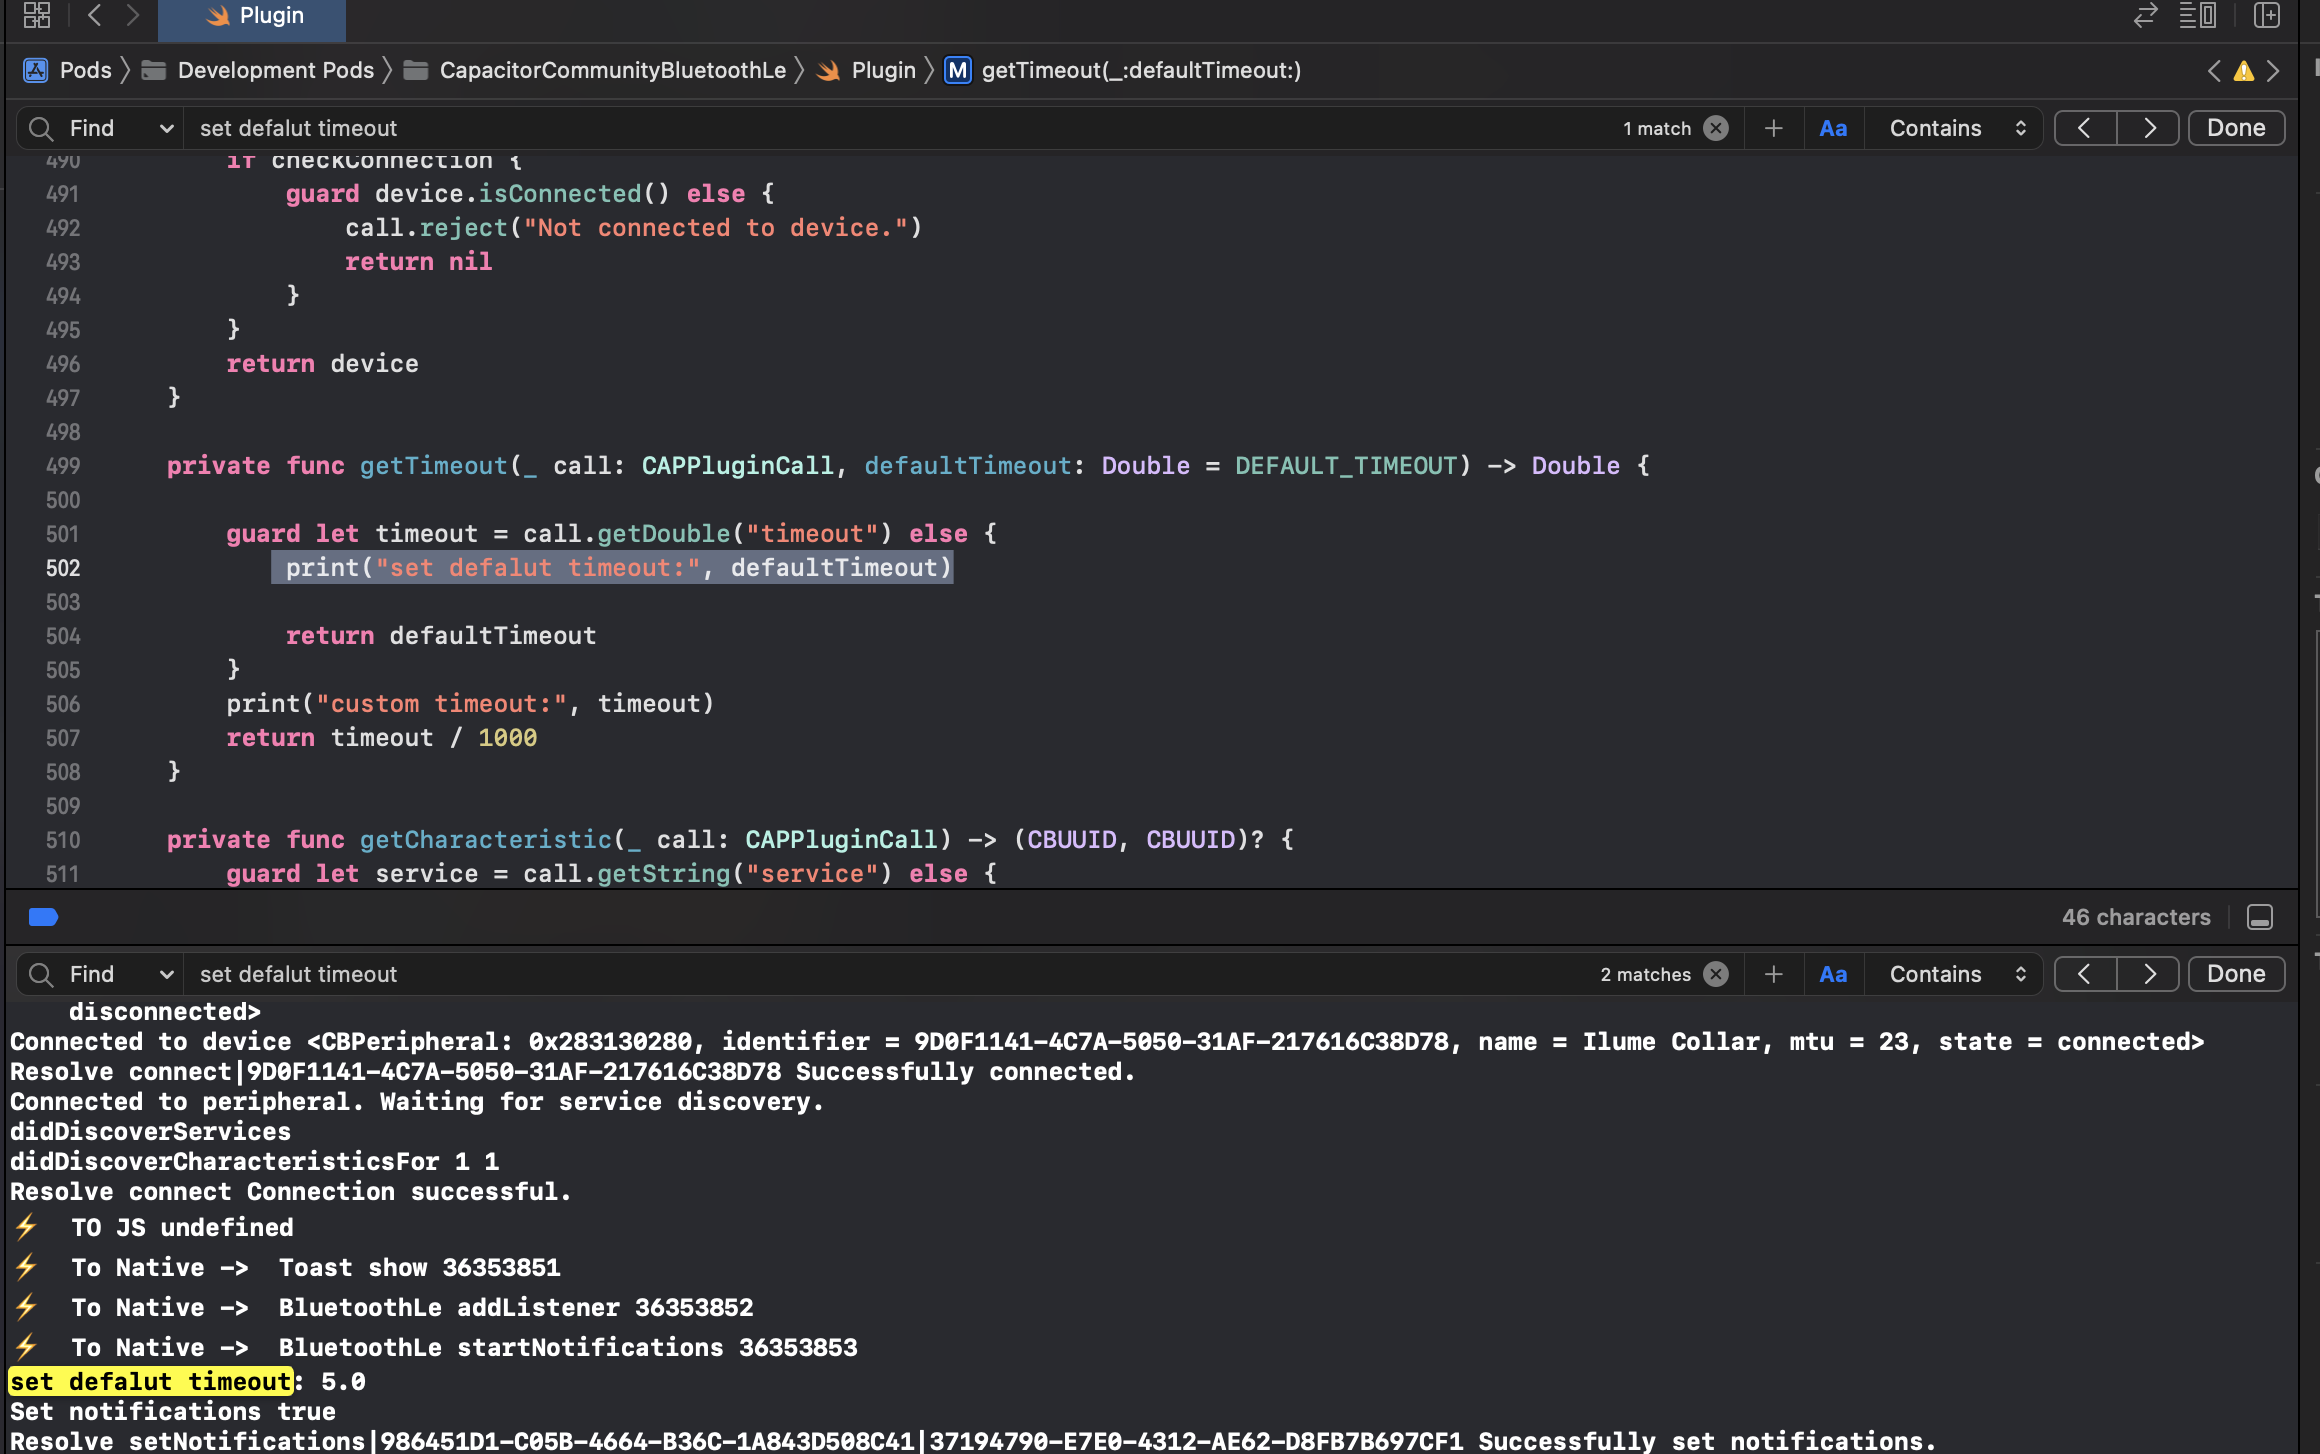Clear the search using the x on 1 match
This screenshot has height=1454, width=2320.
(1716, 128)
